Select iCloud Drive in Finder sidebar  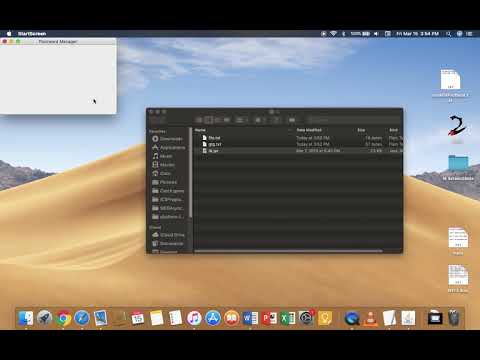[x=168, y=235]
